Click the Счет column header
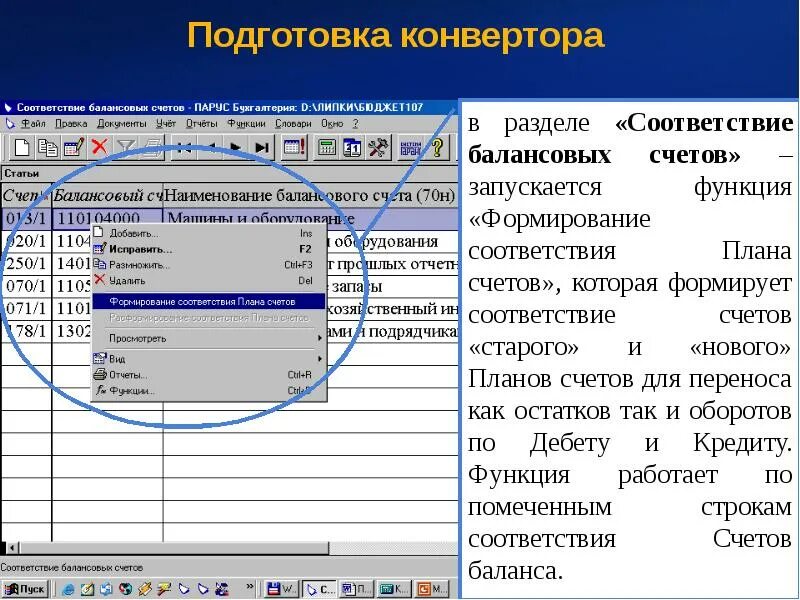 coord(26,195)
